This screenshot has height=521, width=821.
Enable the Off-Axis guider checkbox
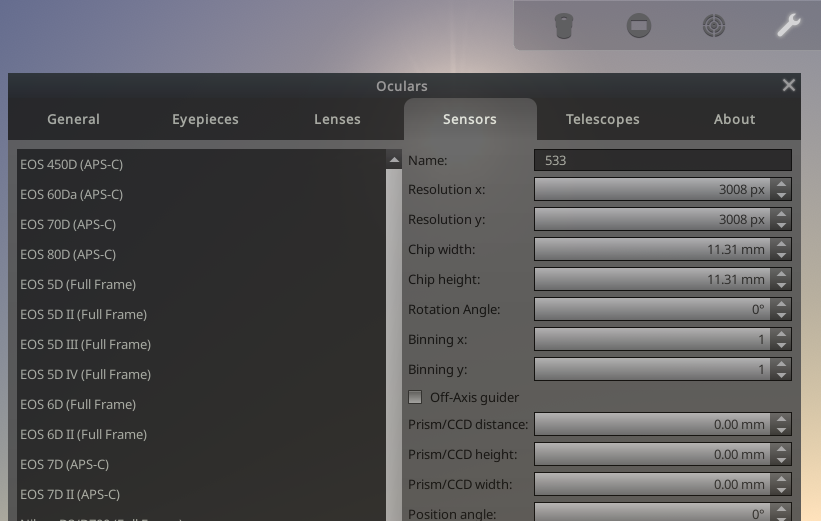(415, 397)
